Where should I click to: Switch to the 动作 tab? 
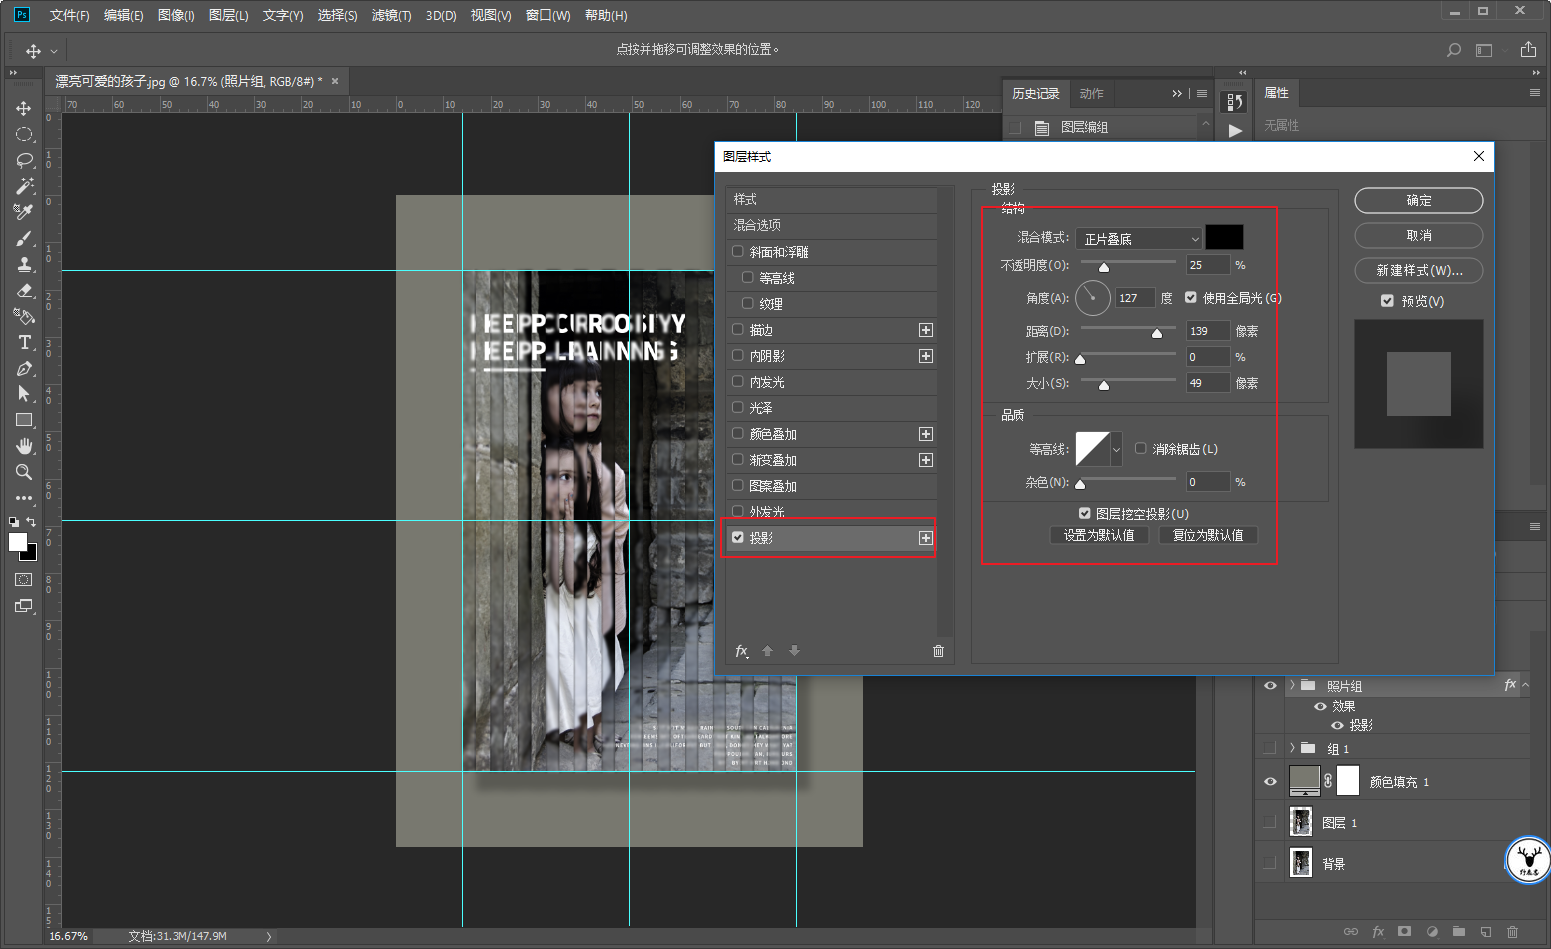pyautogui.click(x=1091, y=93)
